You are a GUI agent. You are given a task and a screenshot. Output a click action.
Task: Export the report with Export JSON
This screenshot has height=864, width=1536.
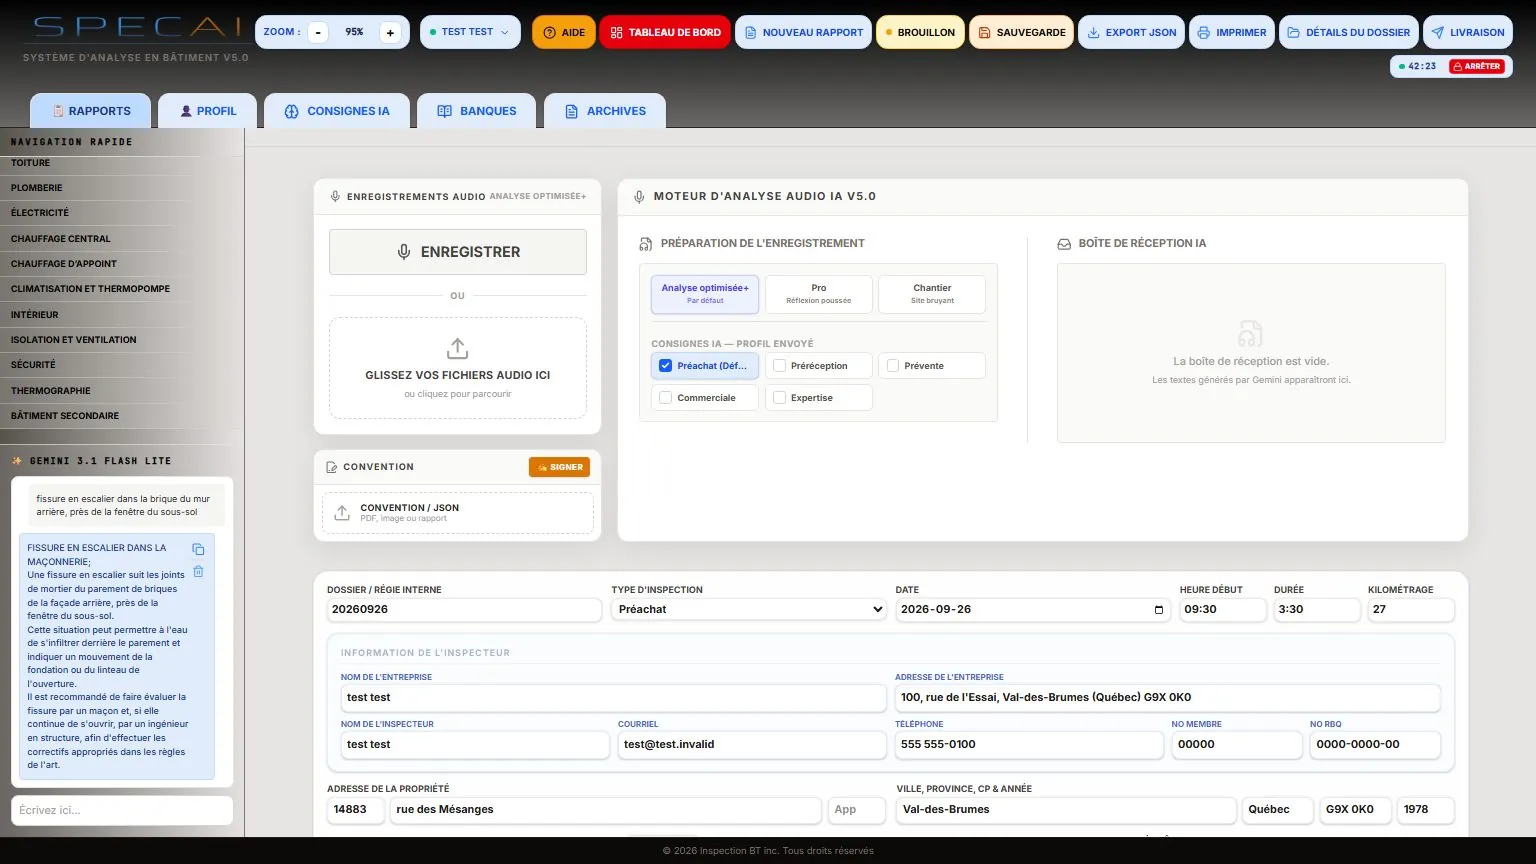click(x=1131, y=32)
